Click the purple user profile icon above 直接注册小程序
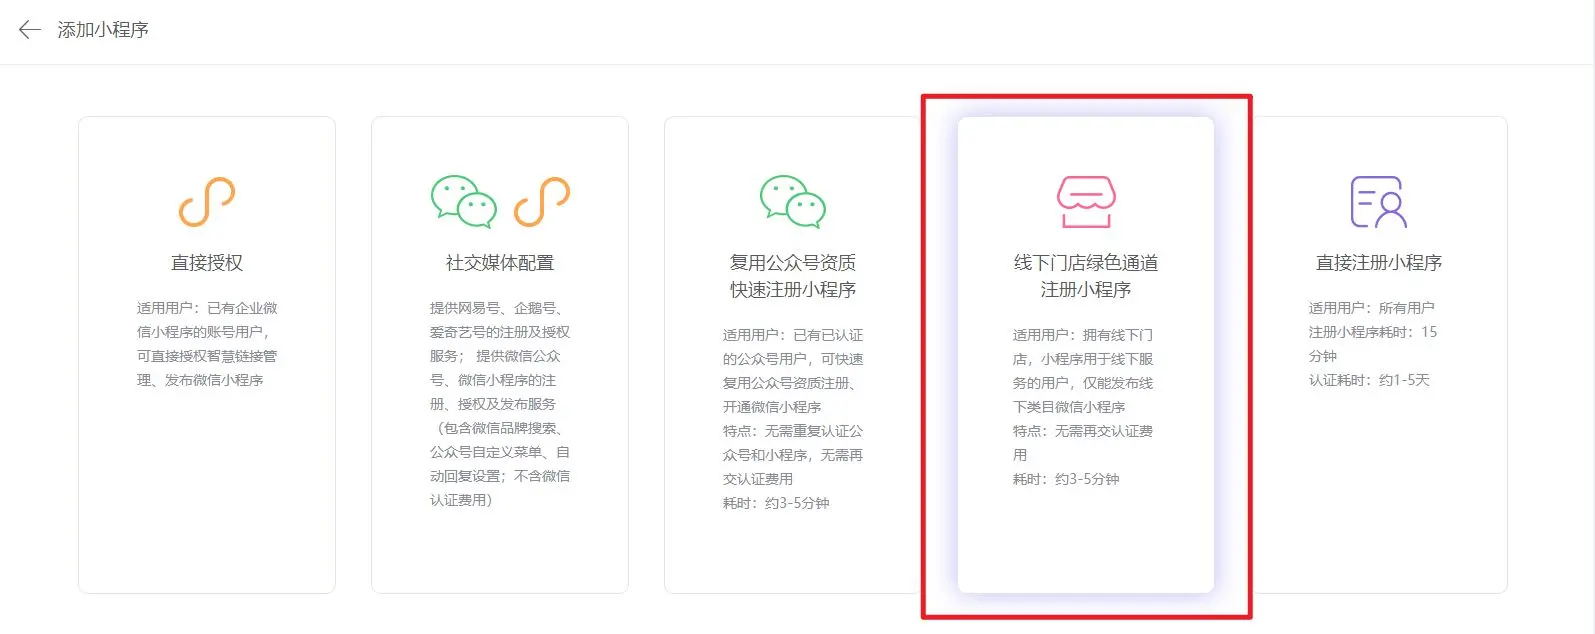 coord(1378,202)
